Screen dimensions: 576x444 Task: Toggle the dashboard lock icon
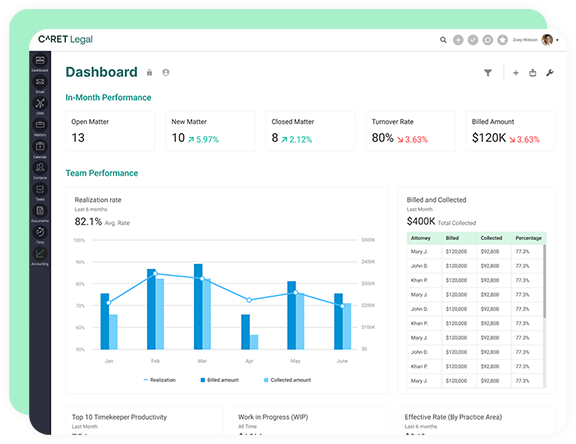149,72
